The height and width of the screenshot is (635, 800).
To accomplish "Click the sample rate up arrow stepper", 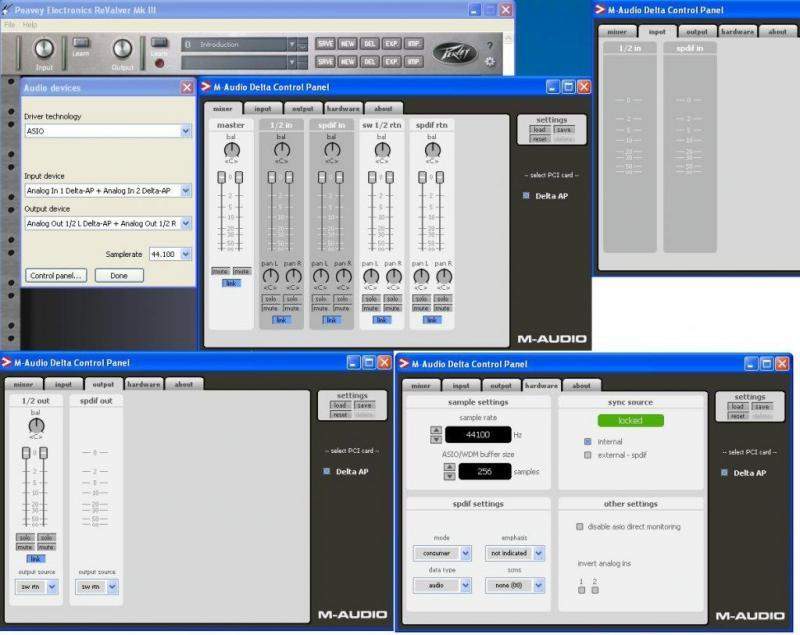I will click(x=435, y=430).
